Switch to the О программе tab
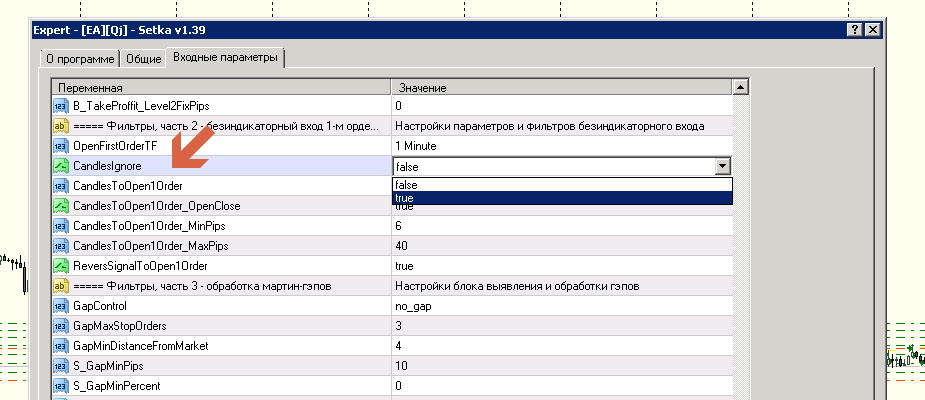The width and height of the screenshot is (925, 400). click(80, 59)
